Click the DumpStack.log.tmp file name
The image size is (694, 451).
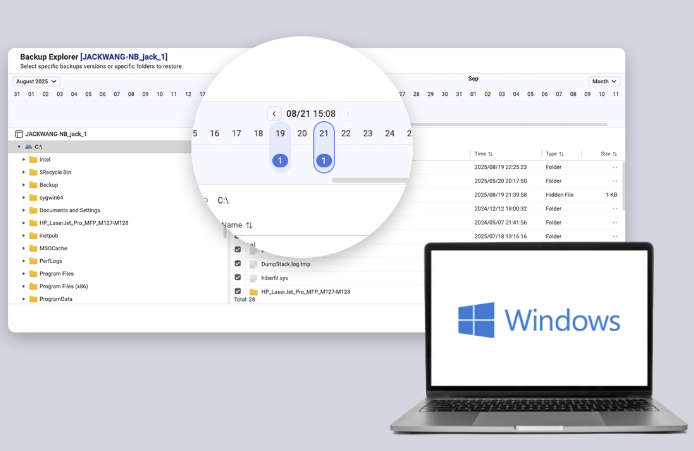coord(285,264)
